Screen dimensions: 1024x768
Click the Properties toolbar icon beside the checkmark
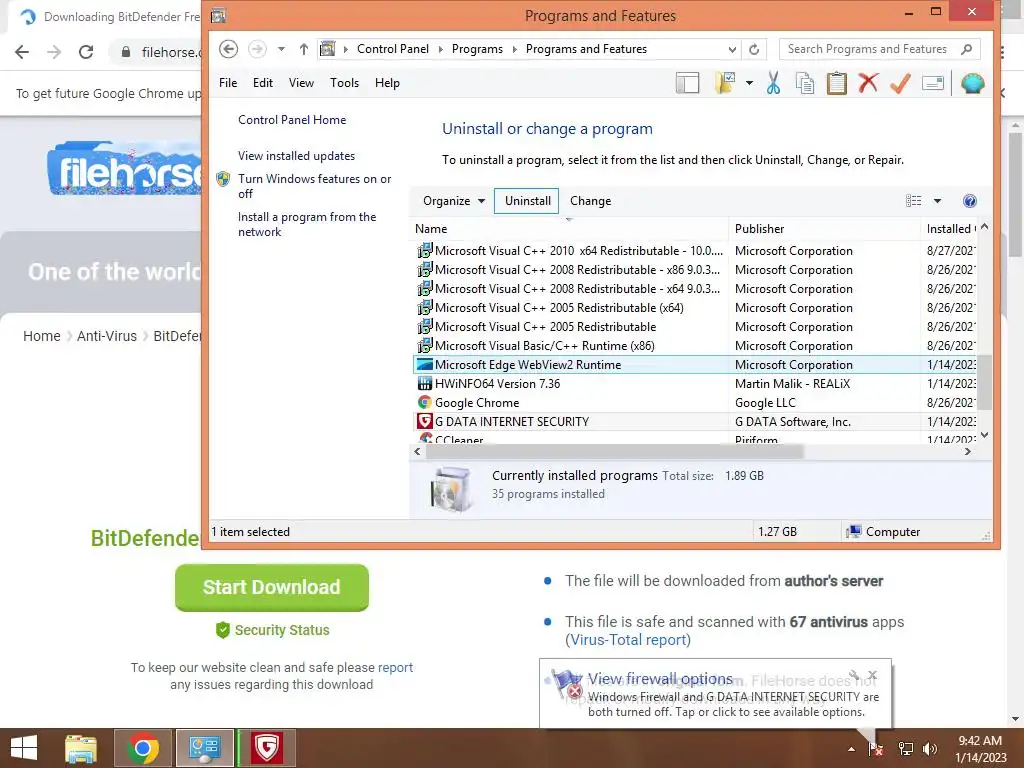(x=933, y=83)
